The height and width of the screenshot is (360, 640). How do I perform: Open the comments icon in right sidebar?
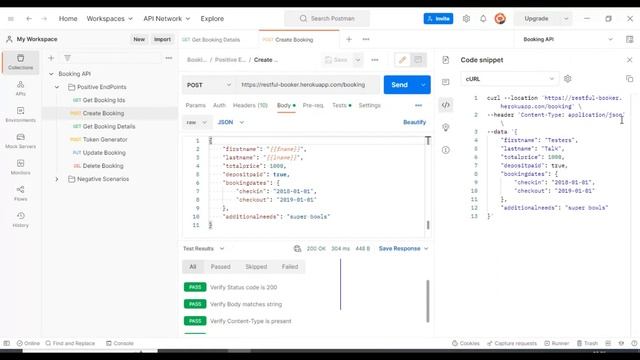coord(446,82)
